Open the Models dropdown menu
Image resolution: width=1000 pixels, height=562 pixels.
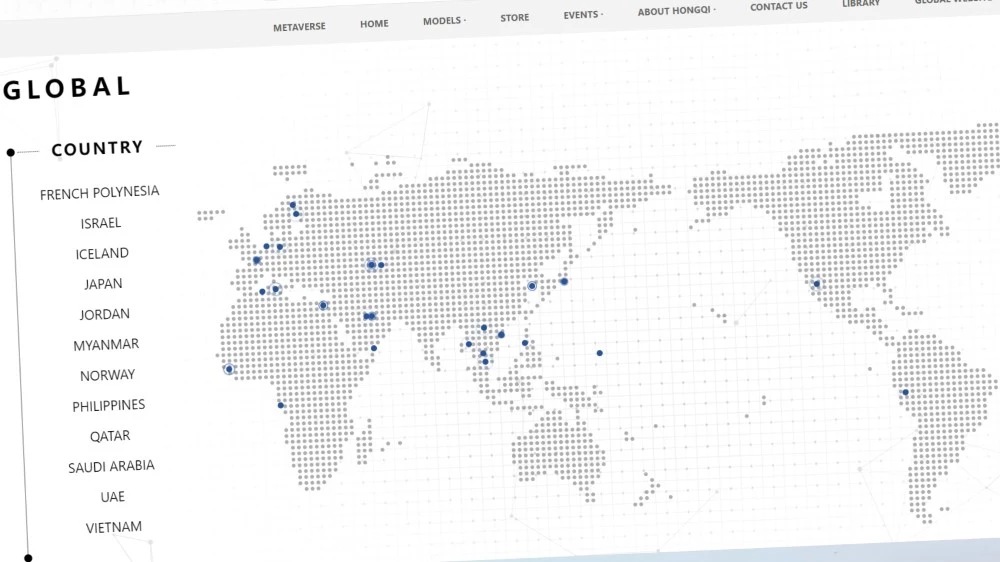coord(444,21)
